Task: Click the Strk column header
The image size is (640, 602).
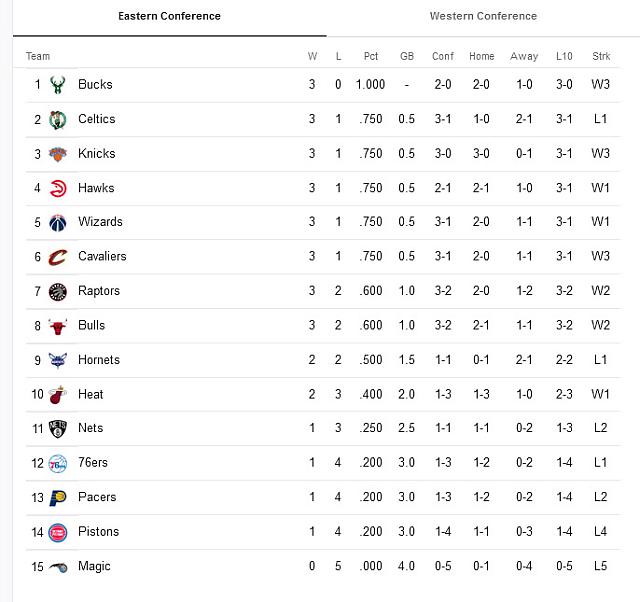Action: click(x=601, y=56)
